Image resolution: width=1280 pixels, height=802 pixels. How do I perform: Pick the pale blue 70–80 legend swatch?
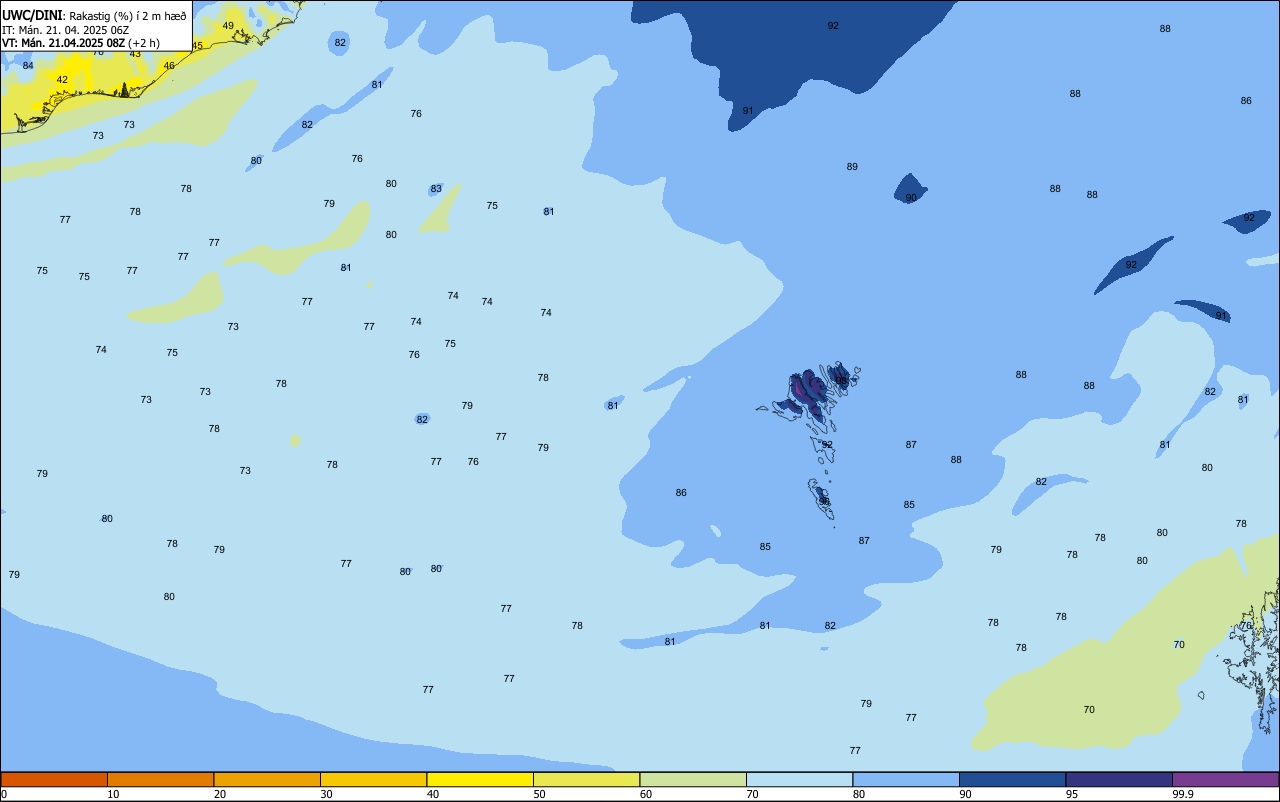click(x=799, y=779)
